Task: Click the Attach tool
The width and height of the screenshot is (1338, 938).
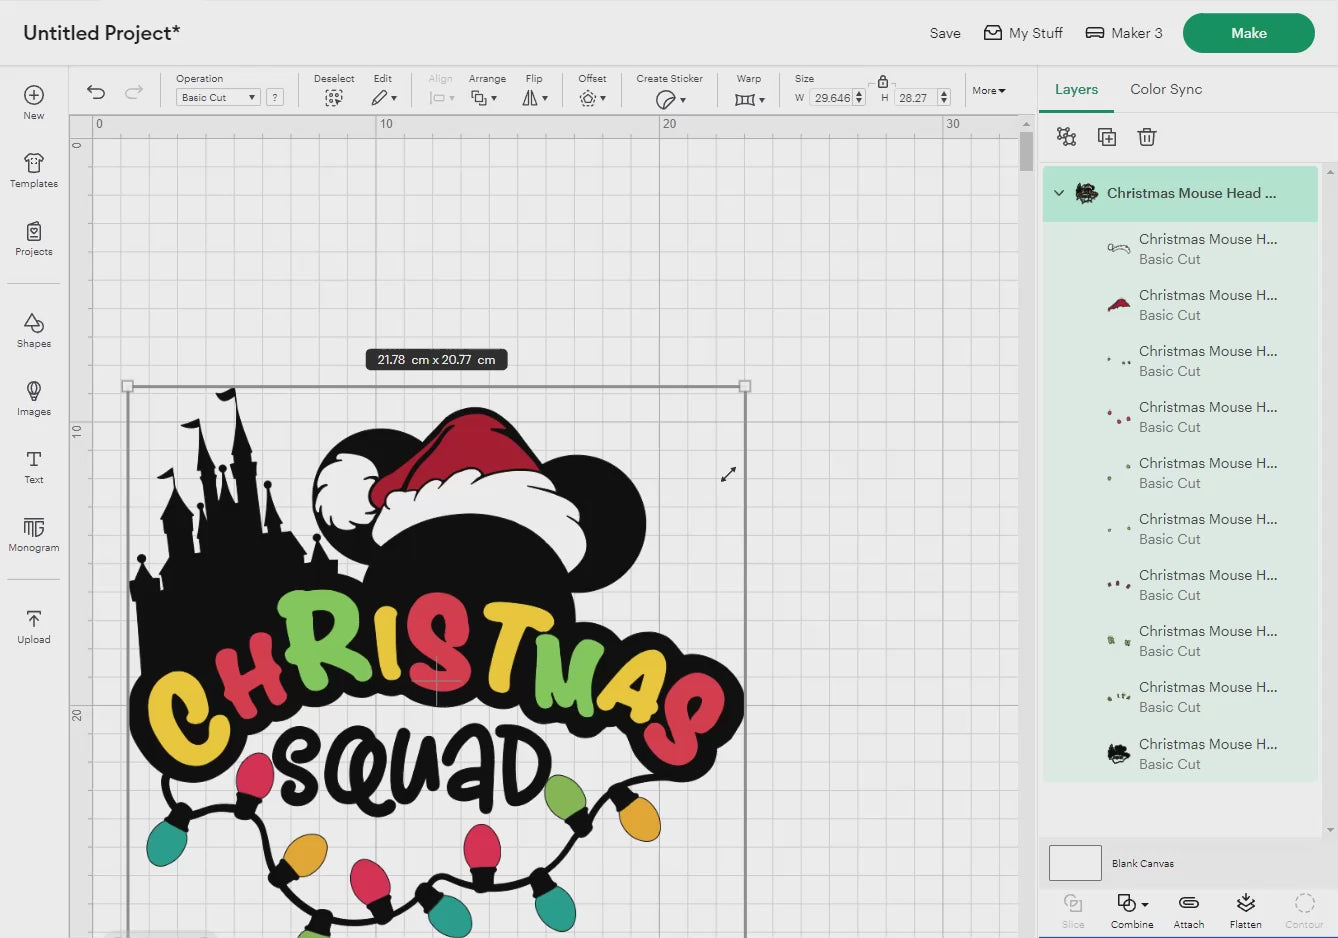Action: click(x=1189, y=910)
